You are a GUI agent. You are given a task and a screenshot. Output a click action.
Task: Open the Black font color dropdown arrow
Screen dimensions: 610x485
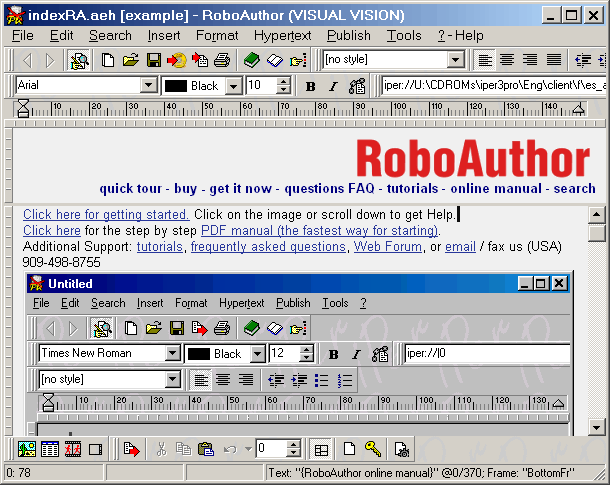point(233,86)
